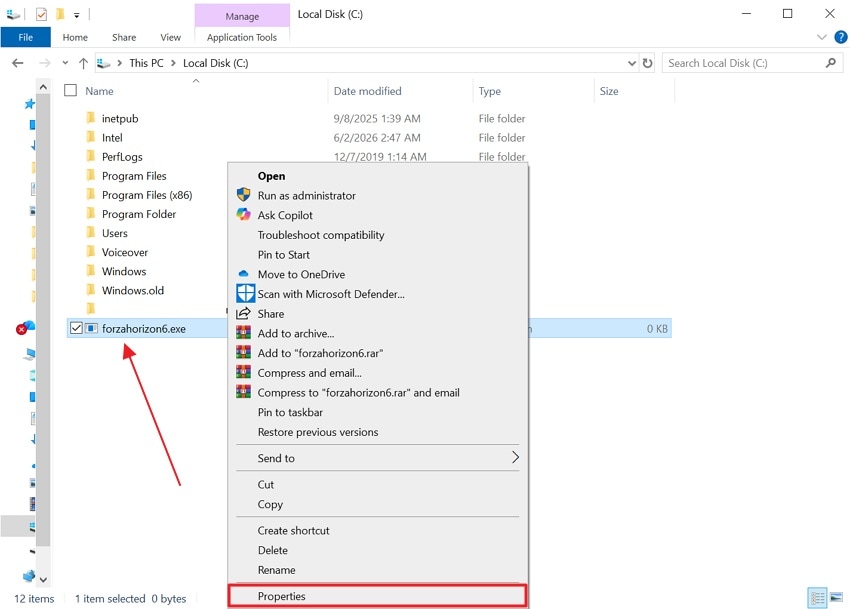Click the search magnifier icon
This screenshot has width=850, height=609.
[x=830, y=63]
